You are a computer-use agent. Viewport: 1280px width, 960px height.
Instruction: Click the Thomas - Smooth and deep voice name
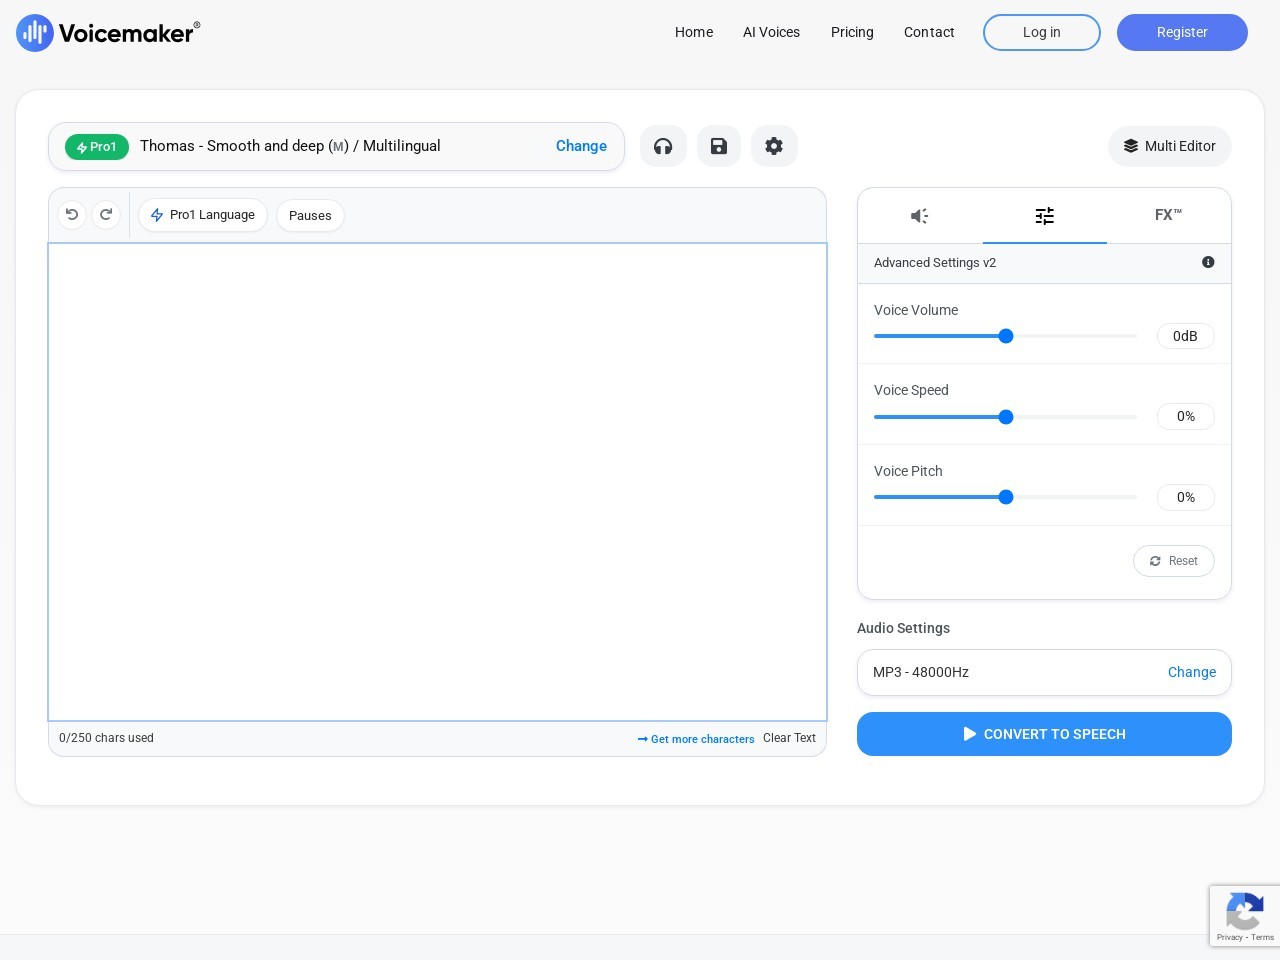click(x=290, y=146)
